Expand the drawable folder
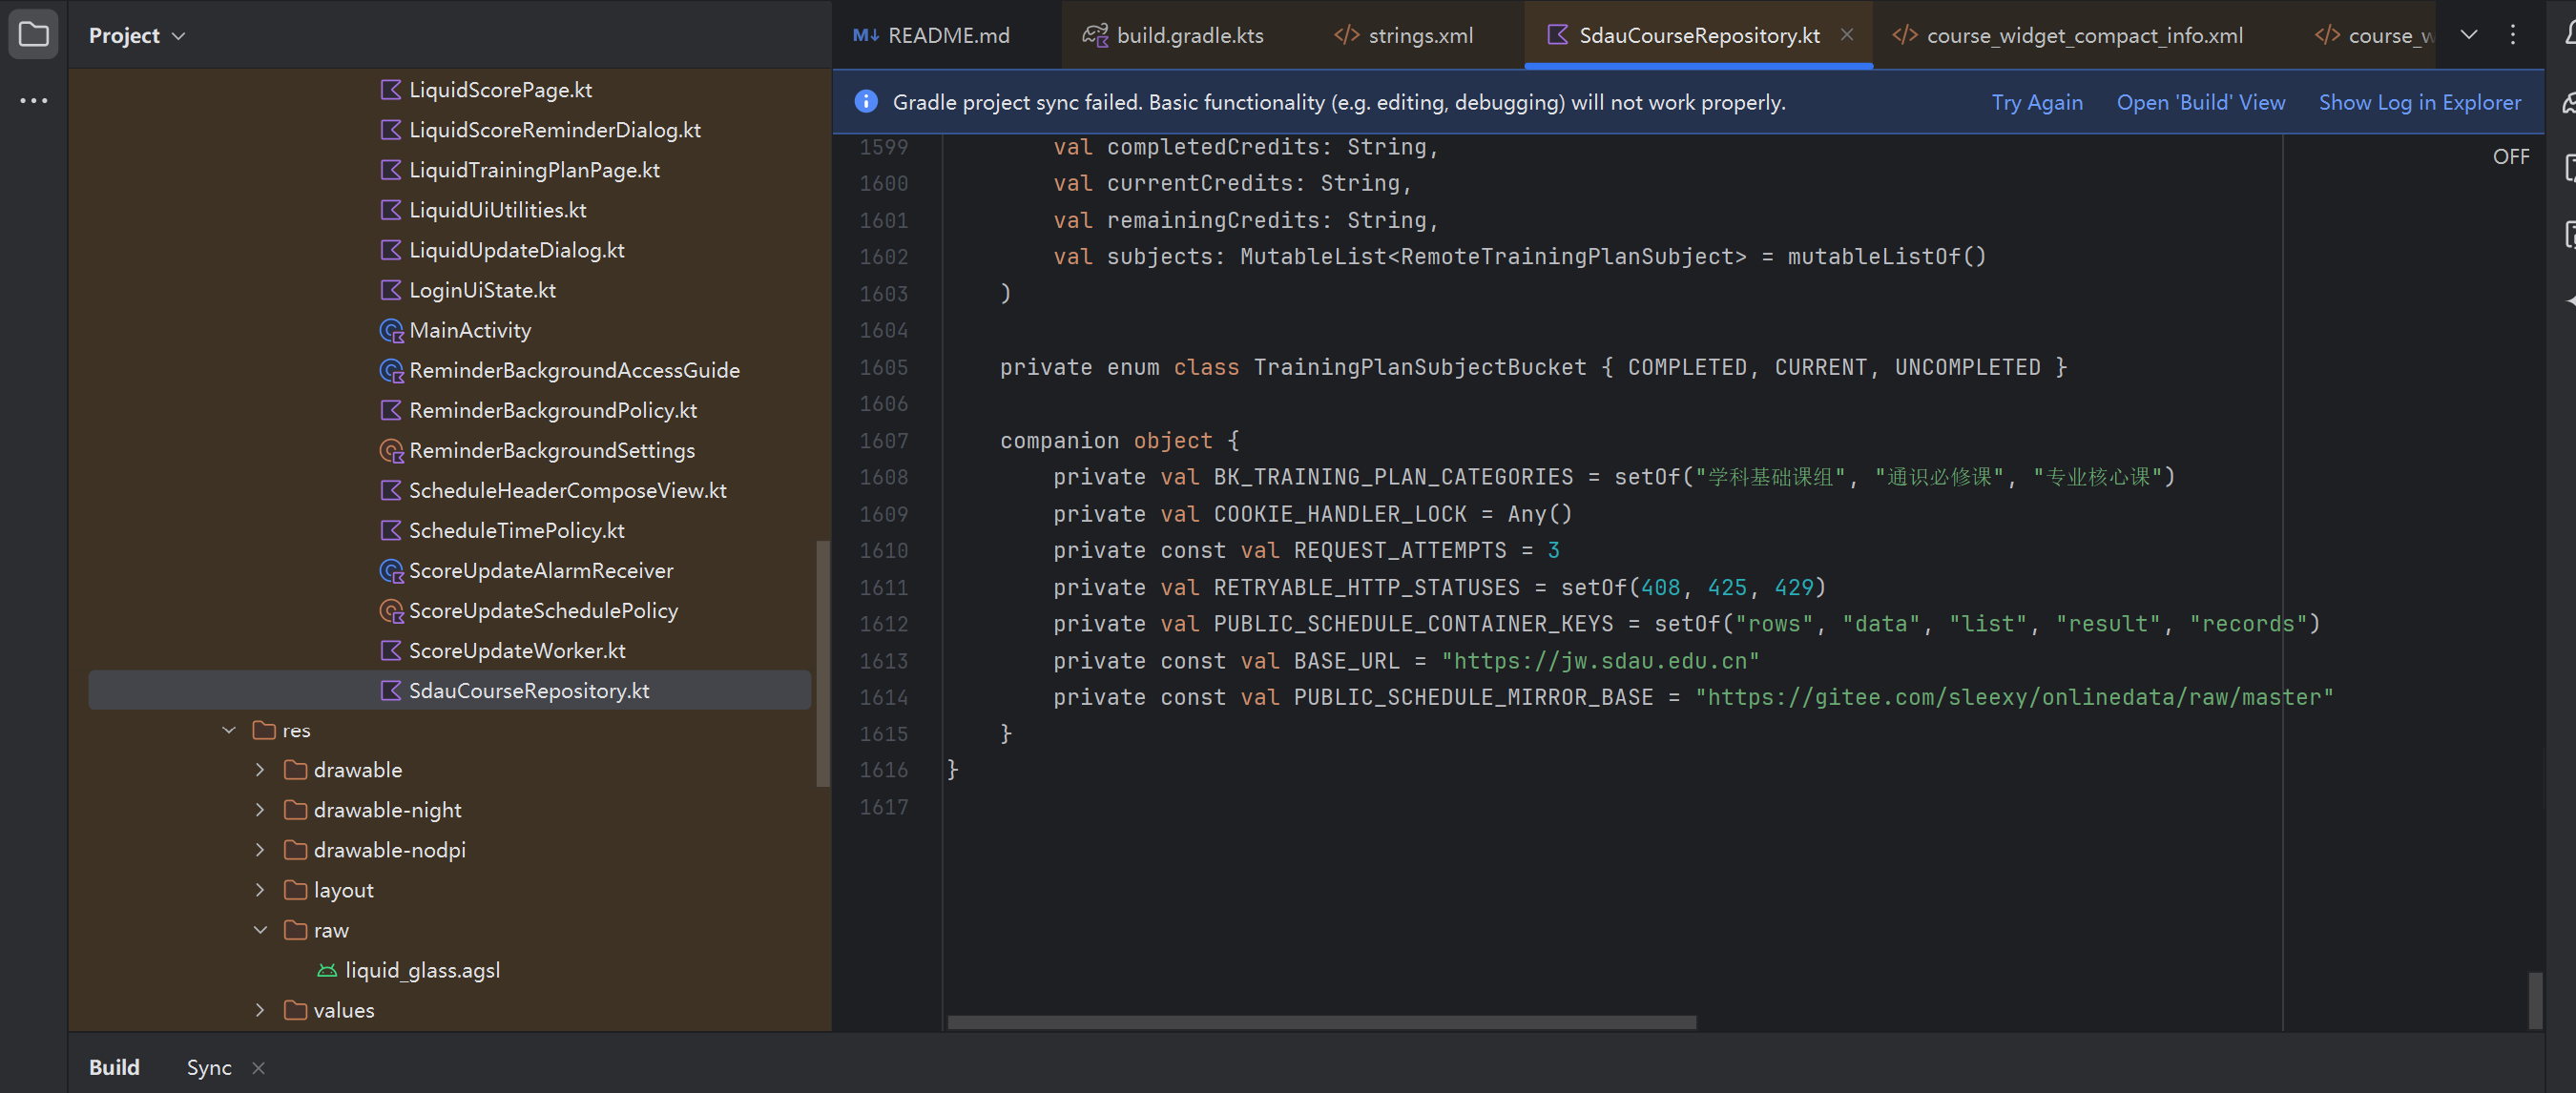2576x1093 pixels. pos(260,770)
